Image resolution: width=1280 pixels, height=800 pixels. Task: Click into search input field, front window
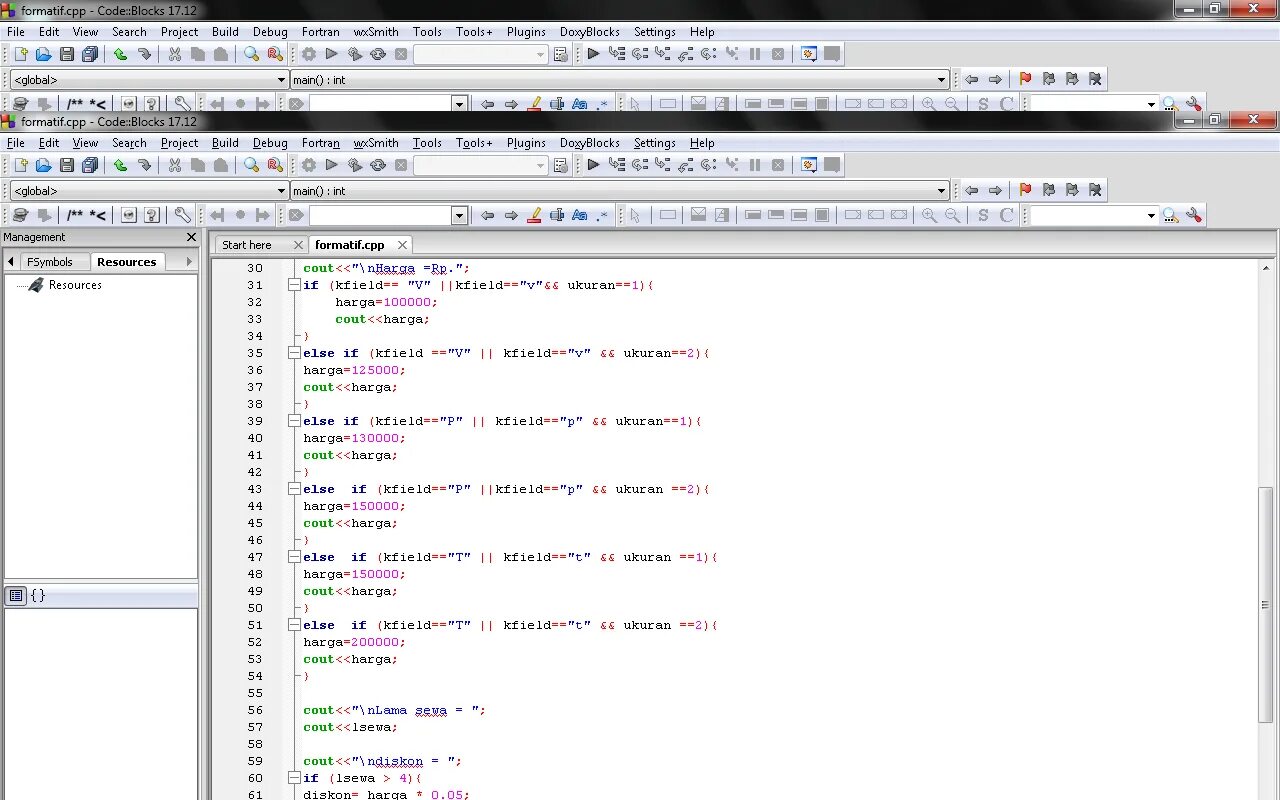pos(380,216)
